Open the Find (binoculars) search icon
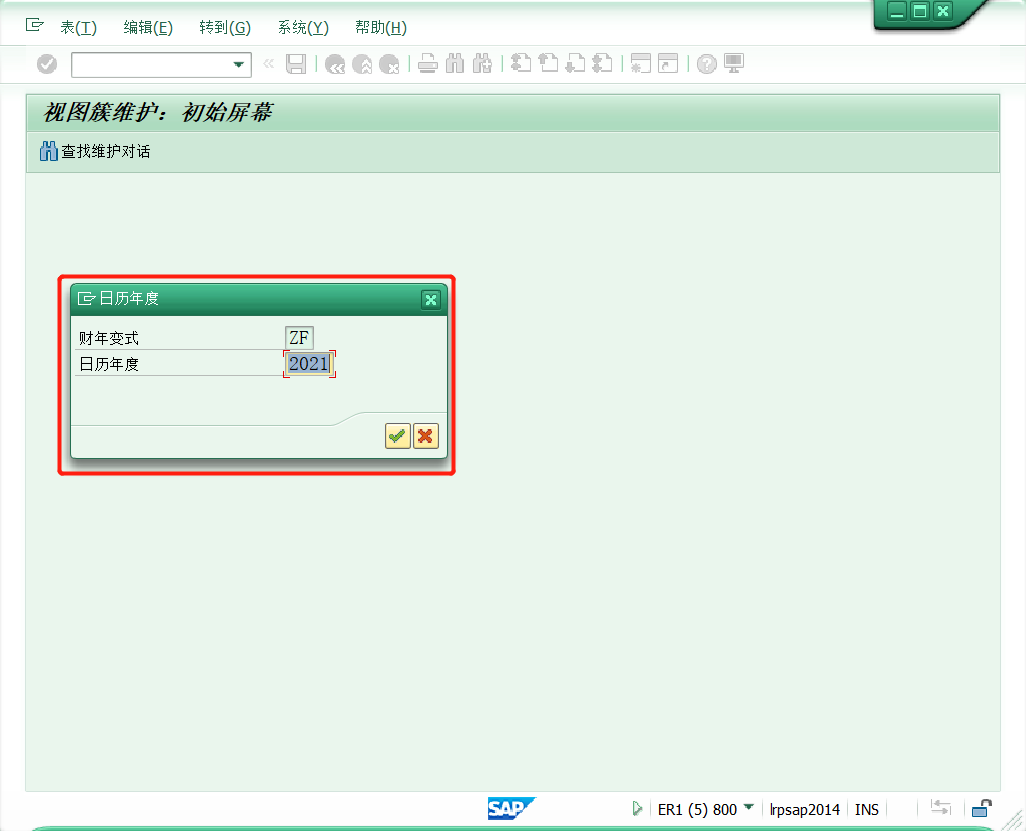Screen dimensions: 1026x831 click(454, 64)
